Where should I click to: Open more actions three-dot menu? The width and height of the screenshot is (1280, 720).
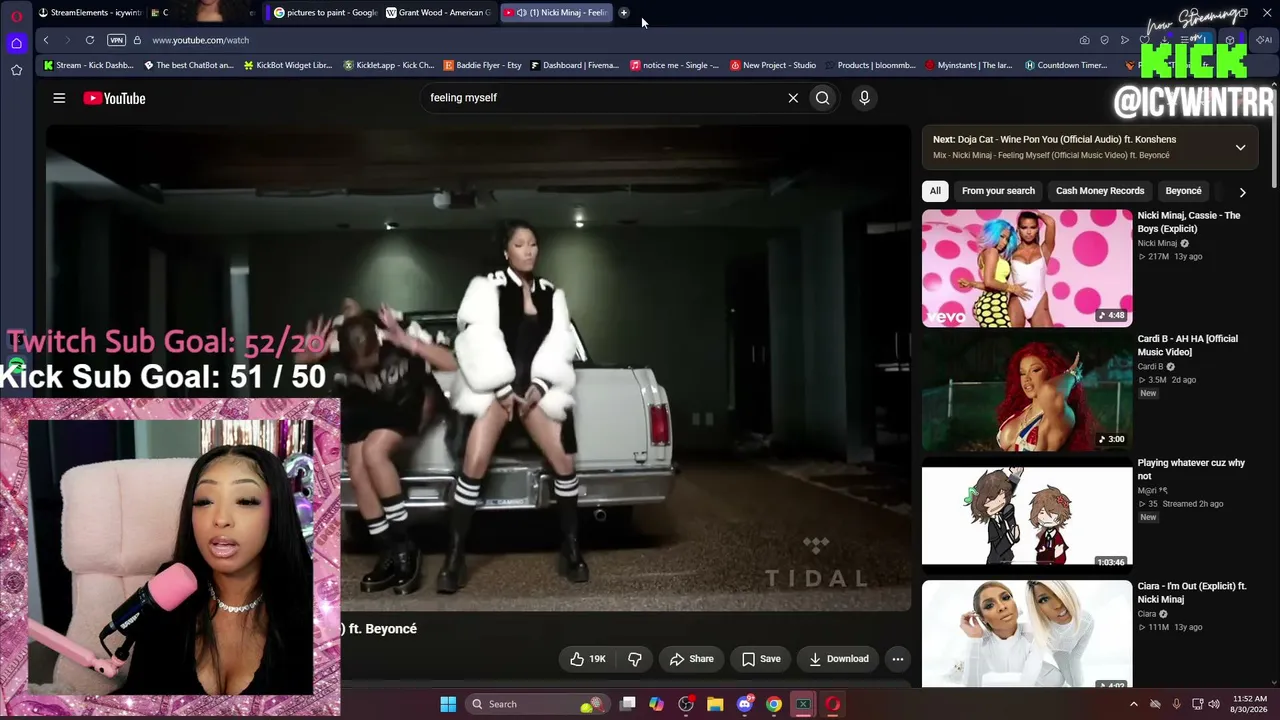pos(898,659)
